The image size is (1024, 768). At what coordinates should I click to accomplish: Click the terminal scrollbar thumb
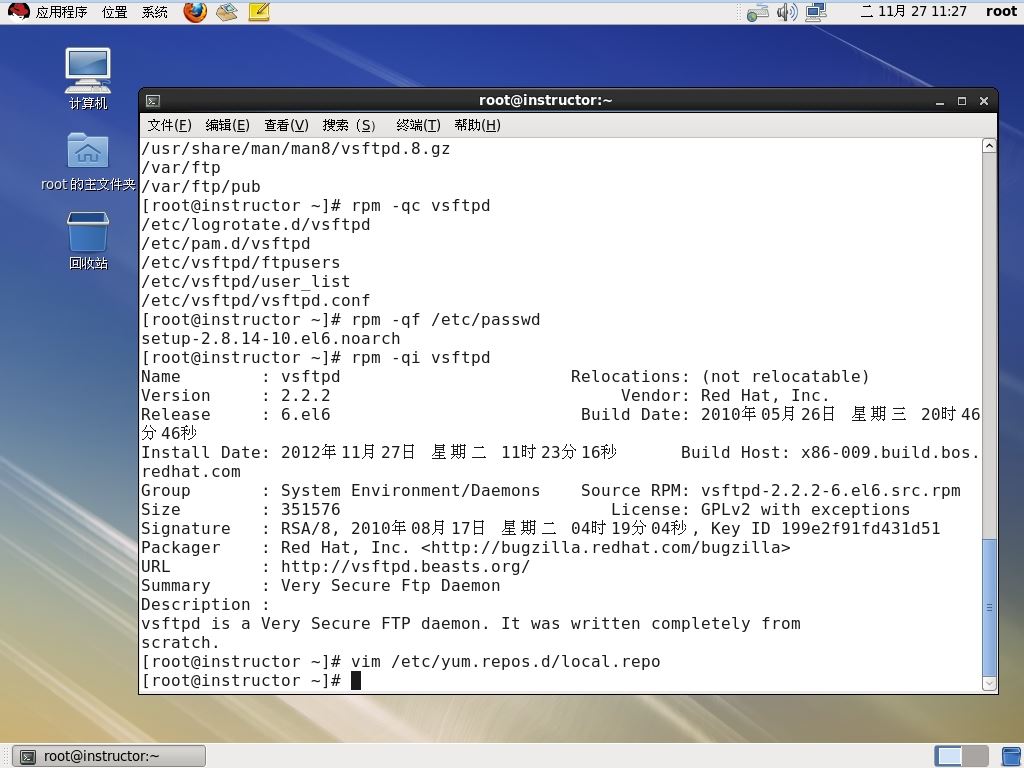point(989,607)
